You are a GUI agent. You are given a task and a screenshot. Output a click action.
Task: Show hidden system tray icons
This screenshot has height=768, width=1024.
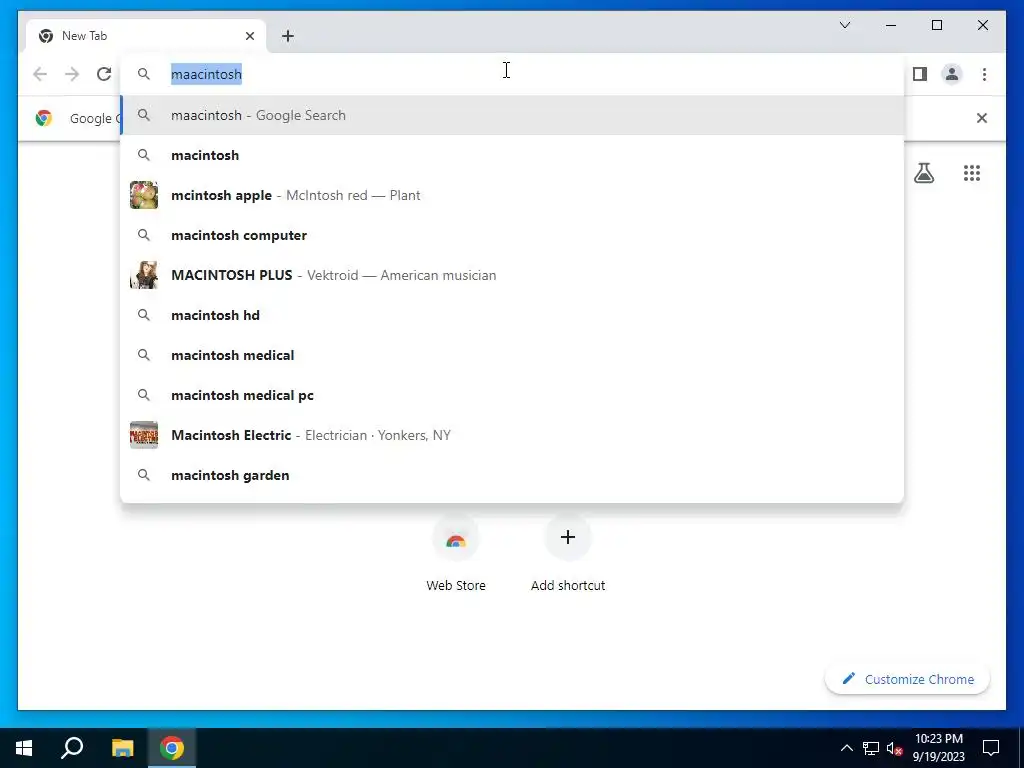846,748
